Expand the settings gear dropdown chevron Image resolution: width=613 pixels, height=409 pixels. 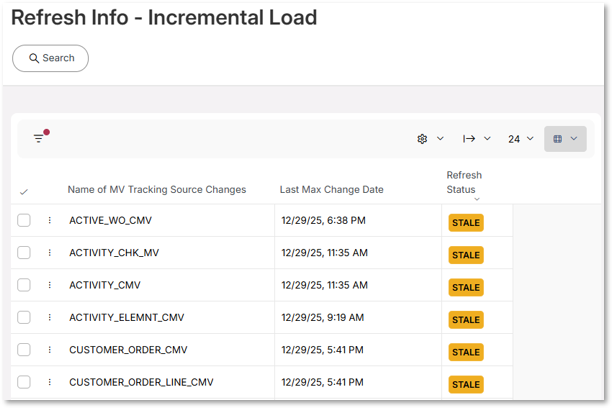[440, 138]
